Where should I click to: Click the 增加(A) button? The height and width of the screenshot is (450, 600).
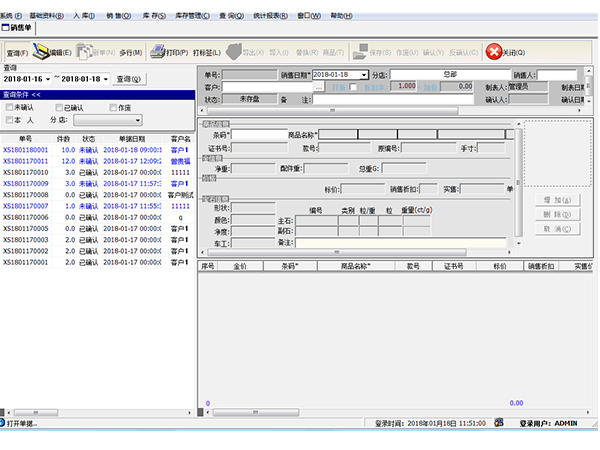558,200
